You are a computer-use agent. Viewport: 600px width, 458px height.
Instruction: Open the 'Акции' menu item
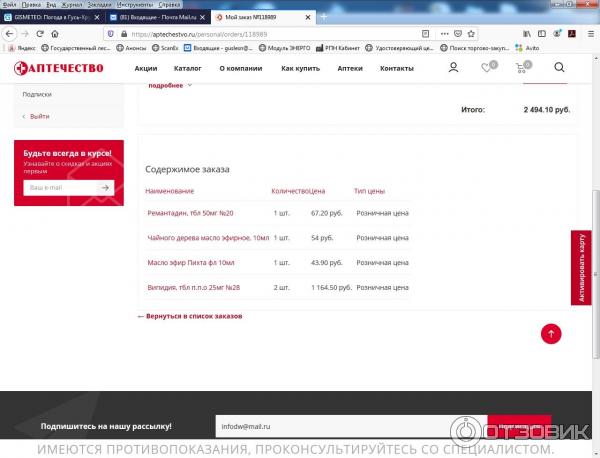(146, 68)
